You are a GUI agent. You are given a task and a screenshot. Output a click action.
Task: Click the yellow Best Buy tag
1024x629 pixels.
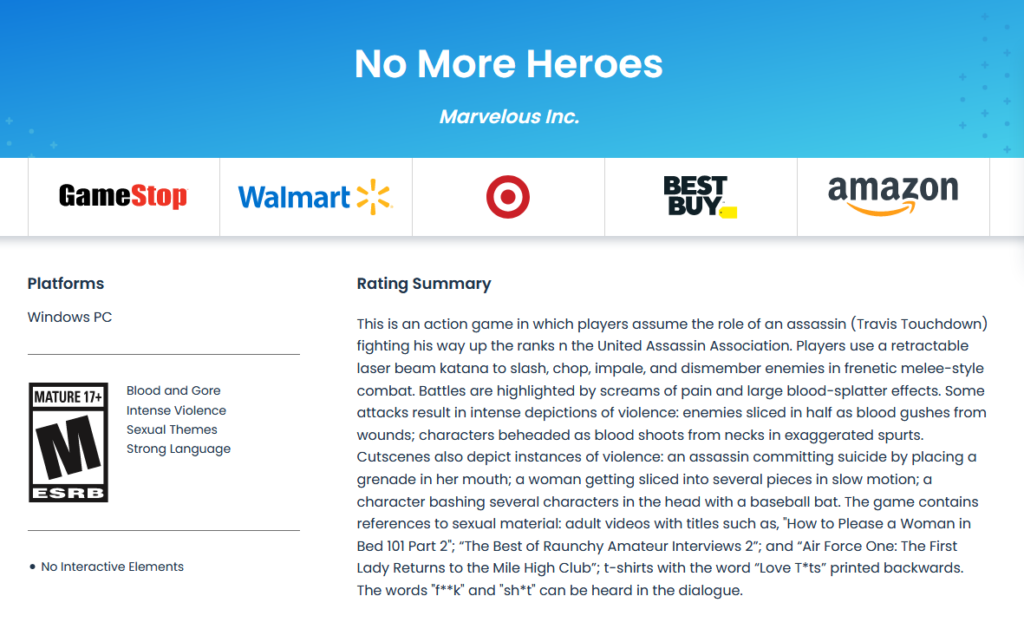tap(729, 212)
